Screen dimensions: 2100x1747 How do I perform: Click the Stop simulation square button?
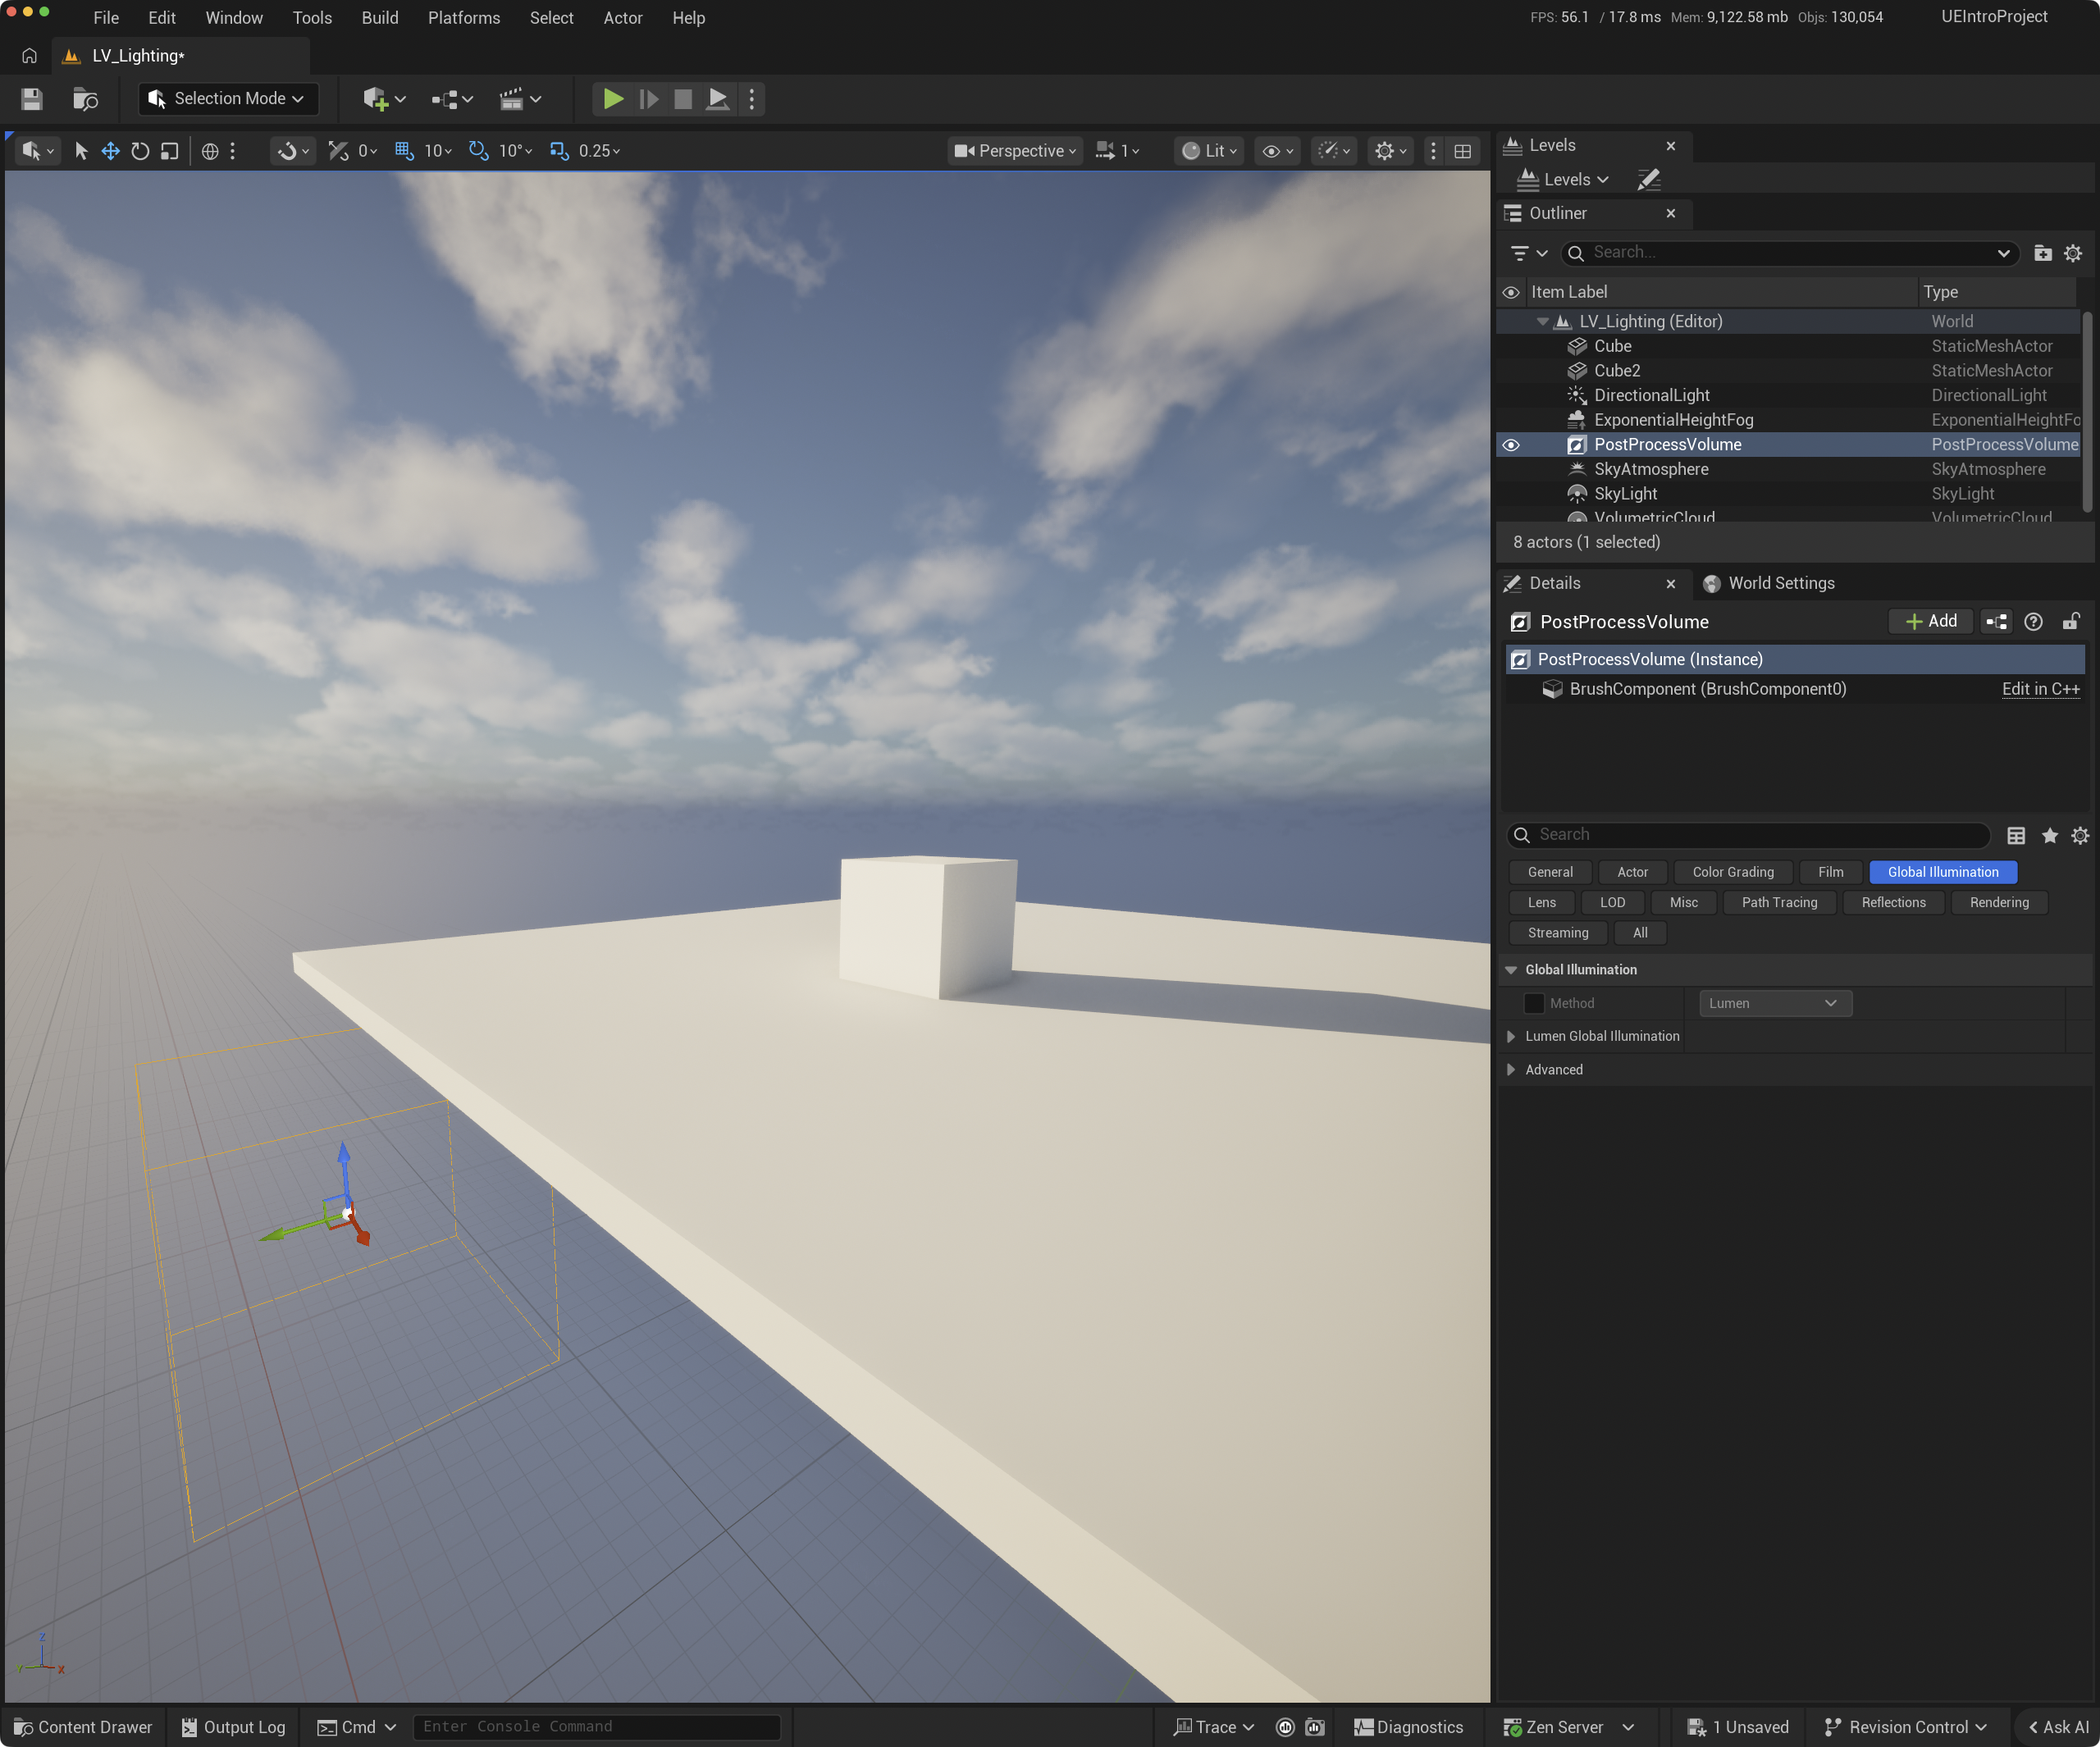tap(683, 99)
